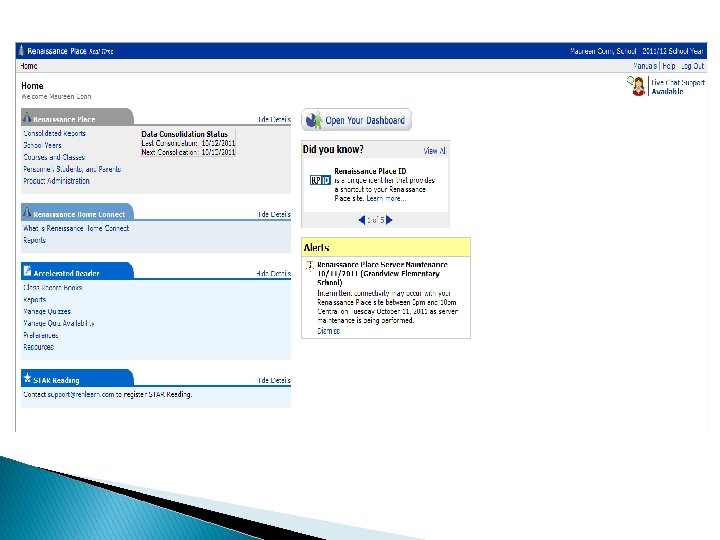Open the Help link
The height and width of the screenshot is (540, 720).
coord(669,66)
